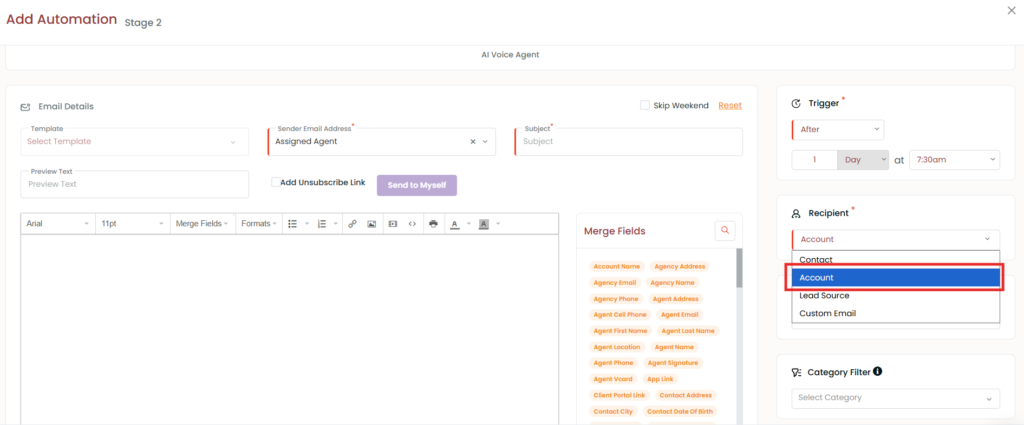Image resolution: width=1024 pixels, height=425 pixels.
Task: Close the Add Automation dialog
Action: click(1012, 10)
